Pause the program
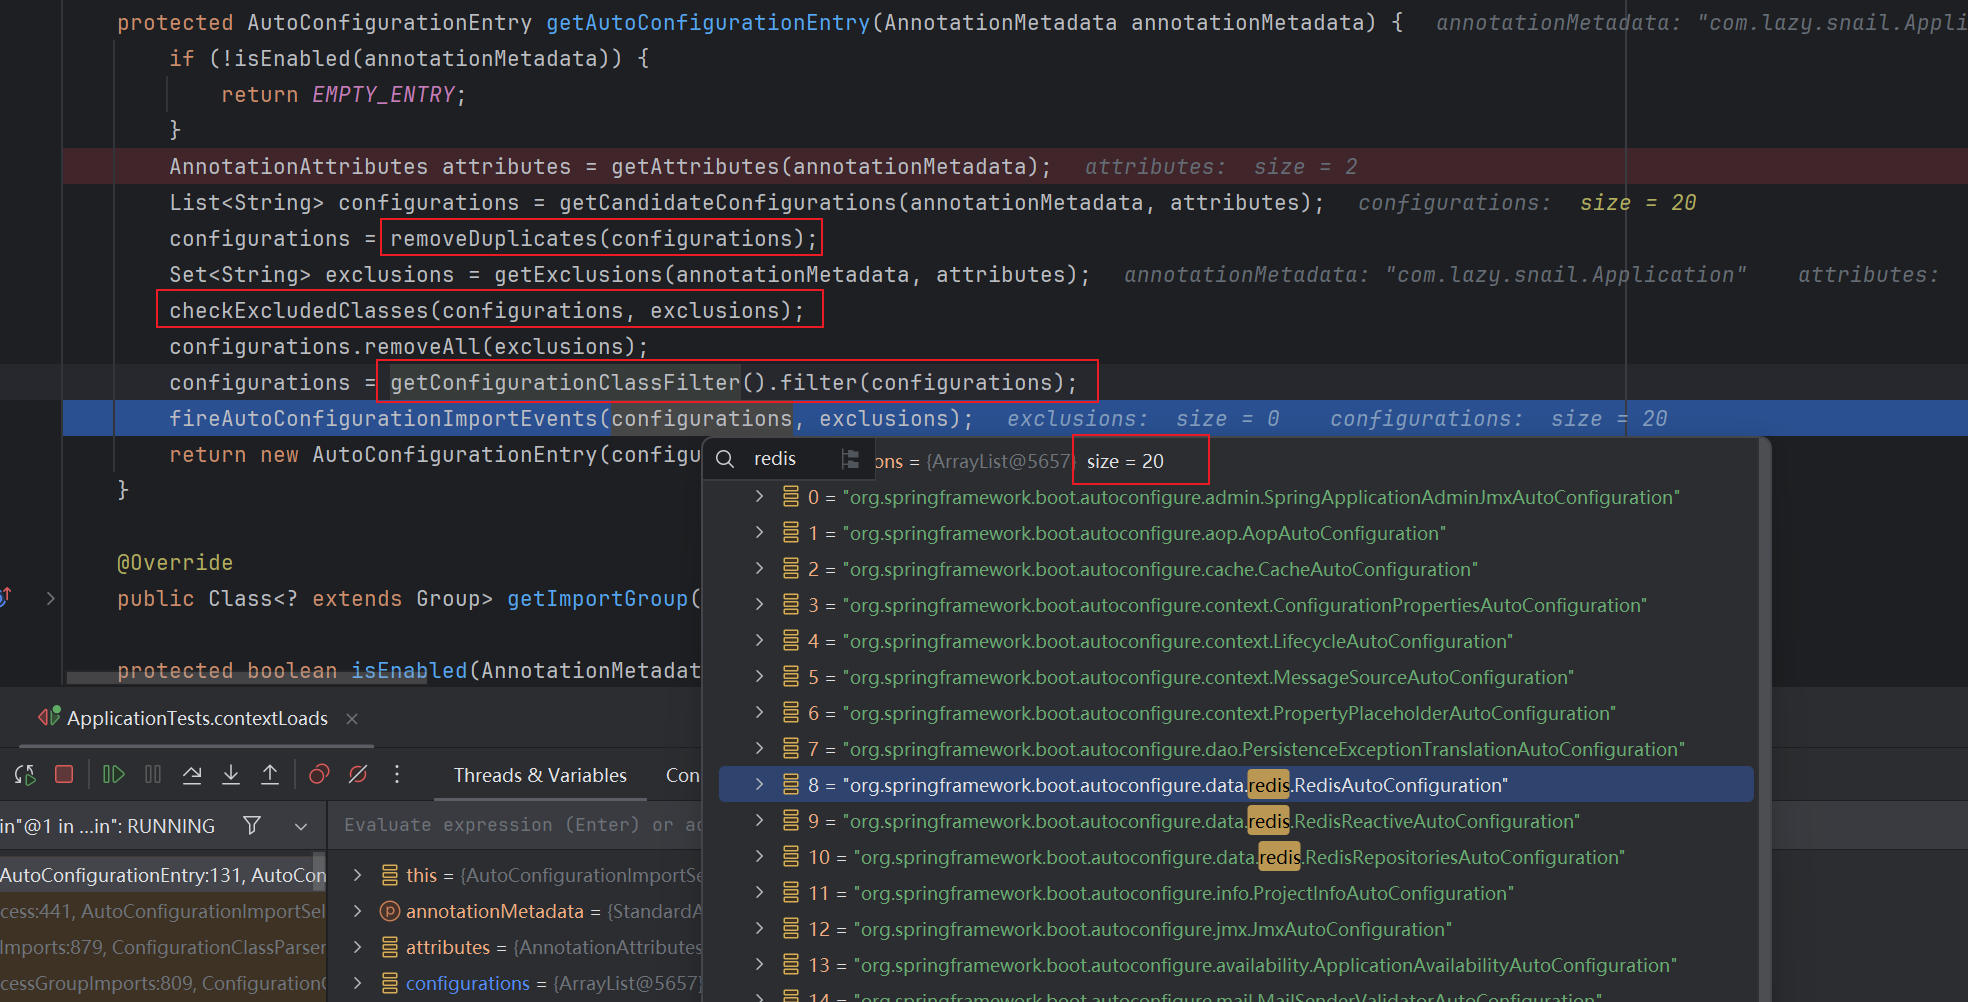The height and width of the screenshot is (1002, 1968). click(153, 774)
